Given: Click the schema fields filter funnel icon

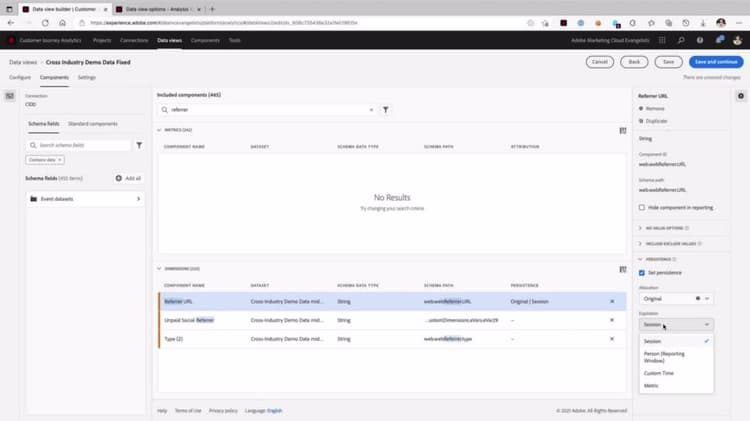Looking at the screenshot, I should (139, 145).
